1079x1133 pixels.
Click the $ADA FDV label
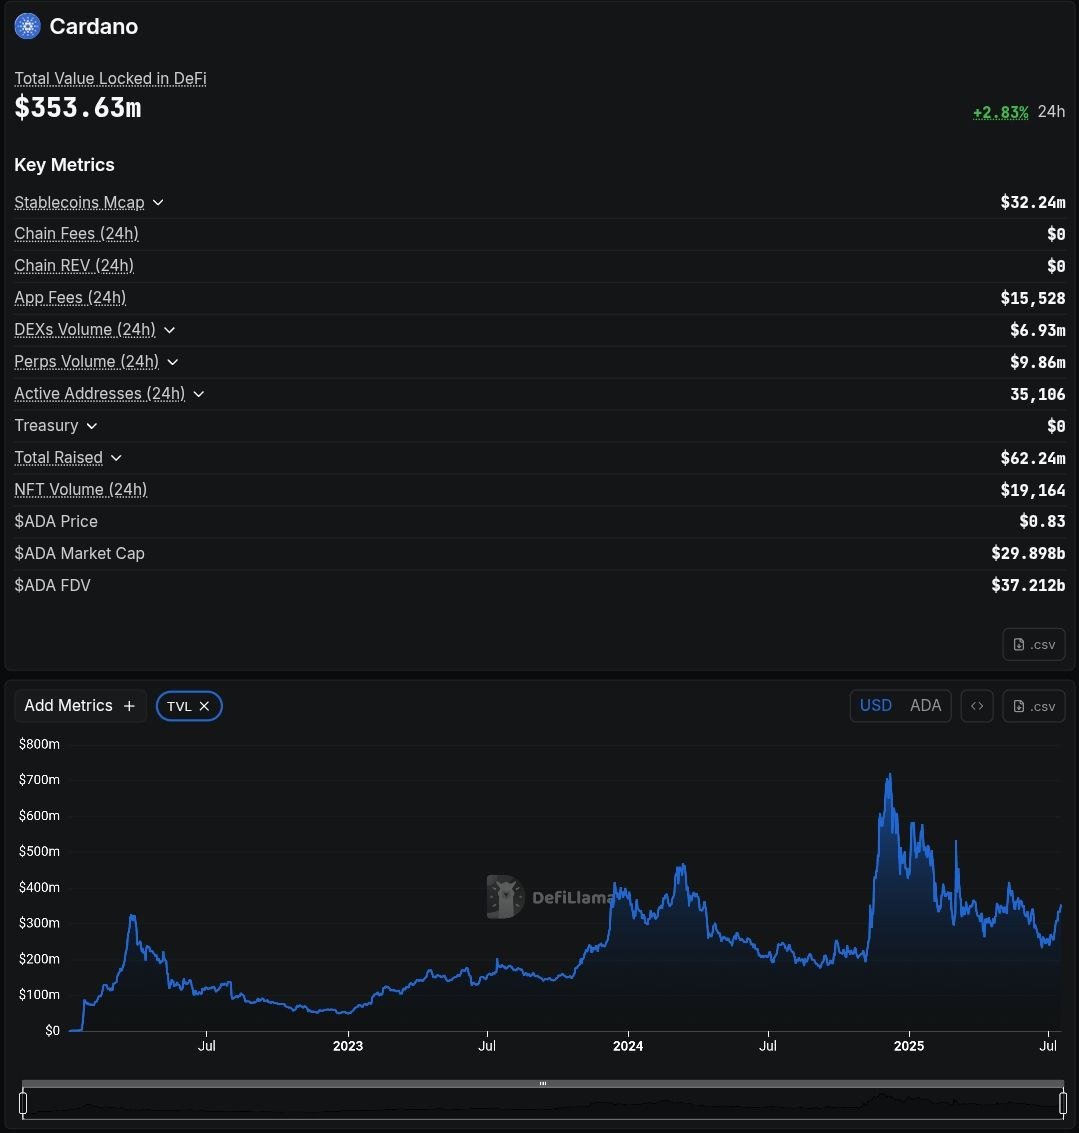53,585
